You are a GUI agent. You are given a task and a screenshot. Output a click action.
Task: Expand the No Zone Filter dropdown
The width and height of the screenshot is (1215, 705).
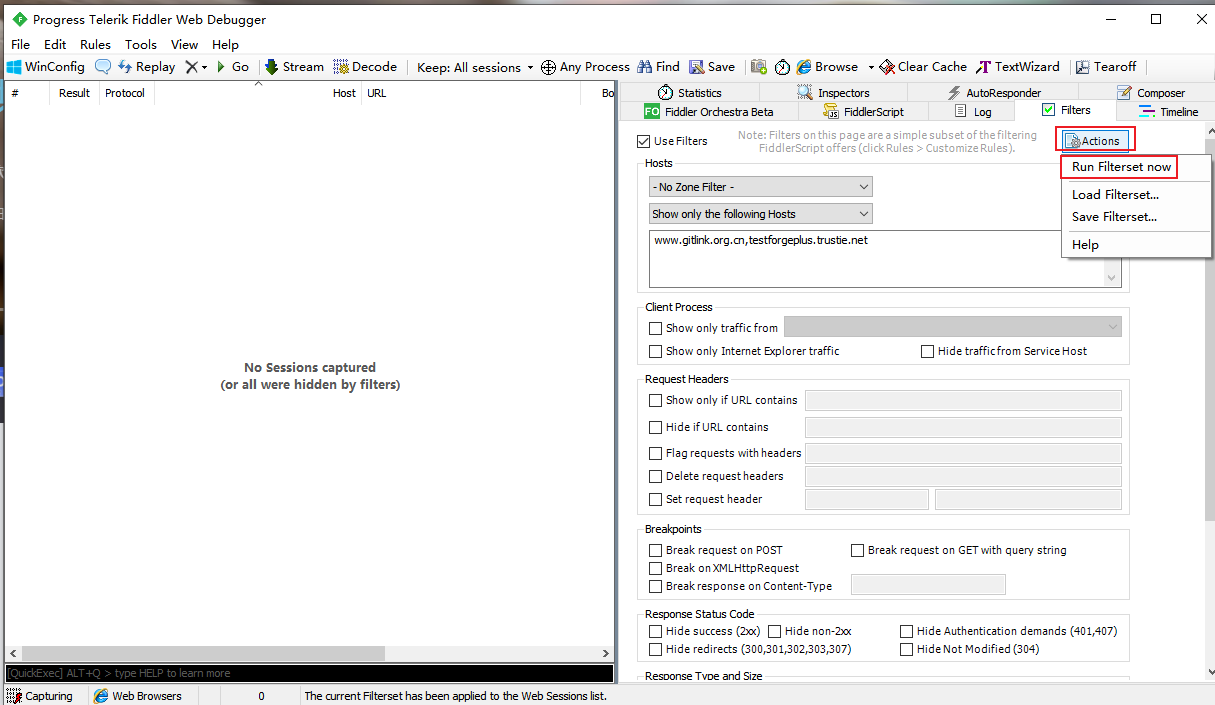(x=760, y=187)
